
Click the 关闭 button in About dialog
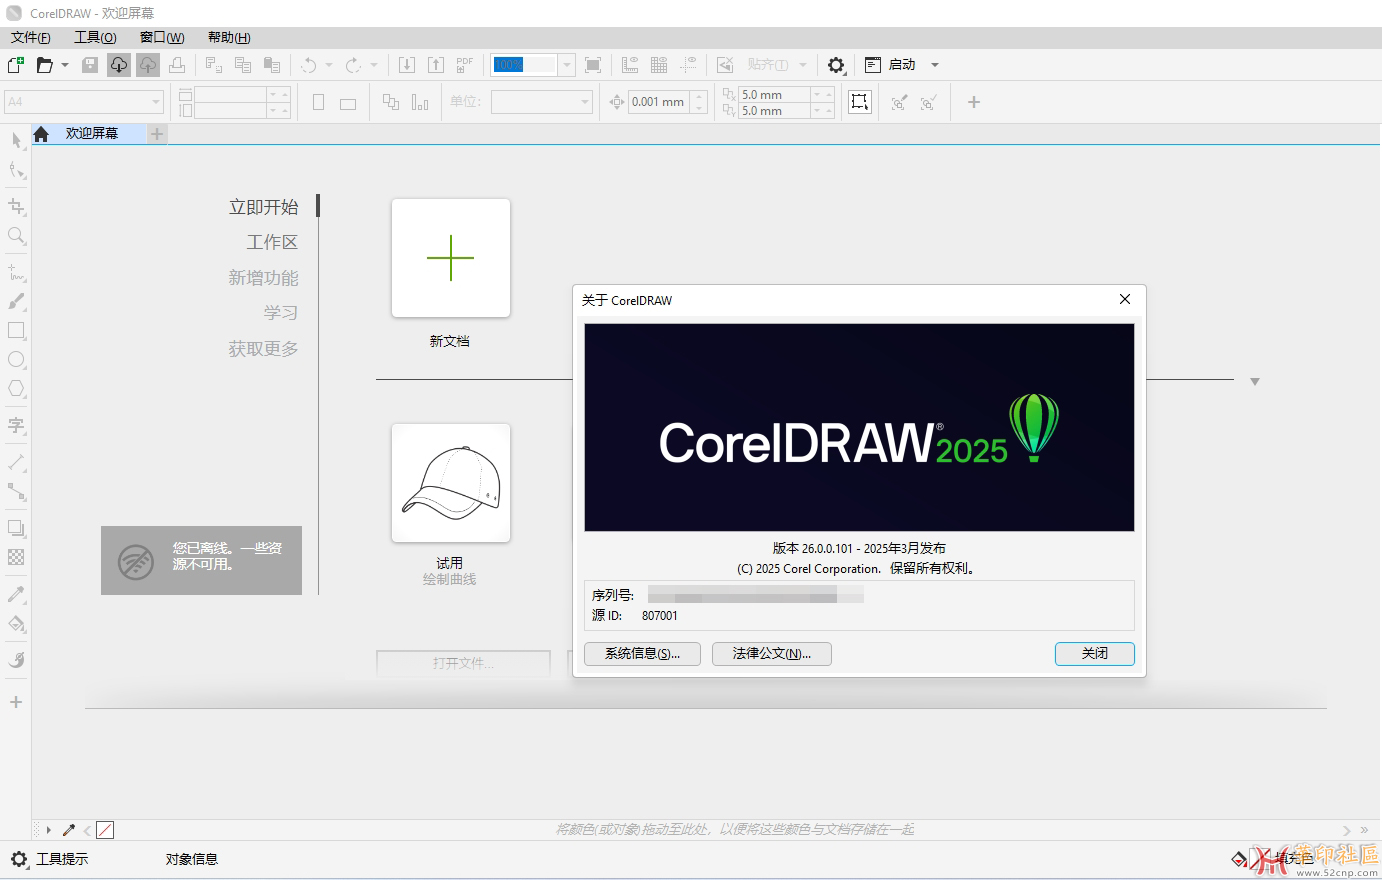pos(1095,653)
